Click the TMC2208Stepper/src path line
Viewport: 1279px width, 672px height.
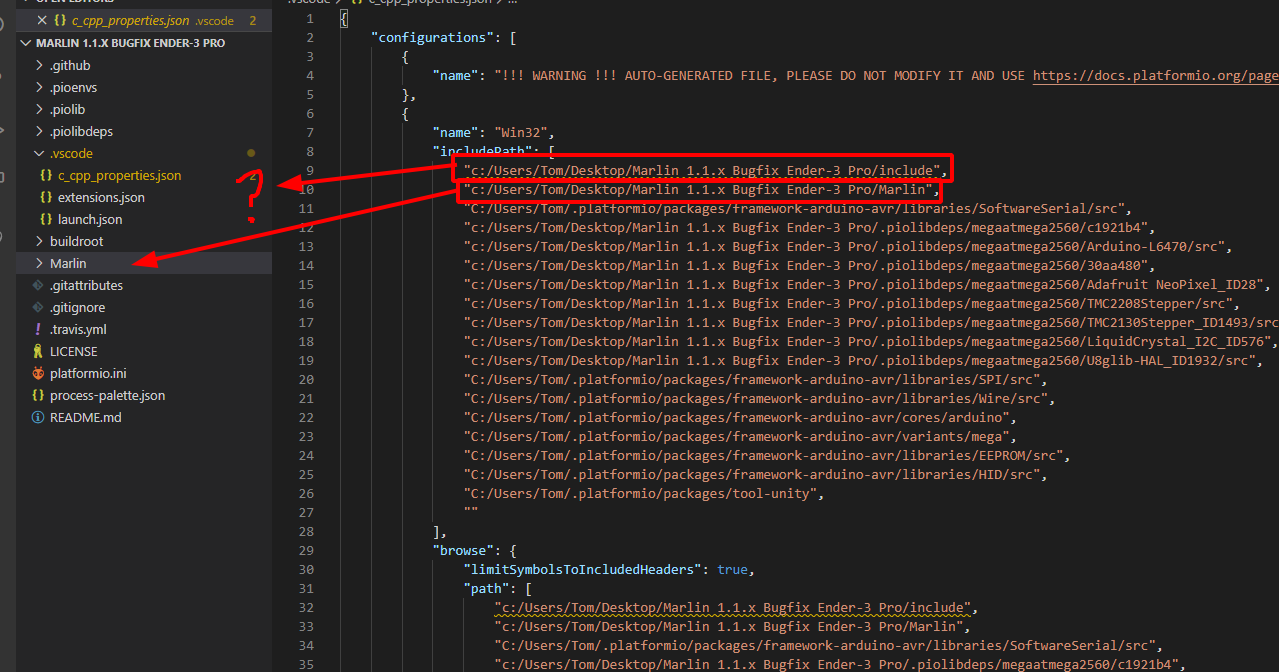pos(851,303)
